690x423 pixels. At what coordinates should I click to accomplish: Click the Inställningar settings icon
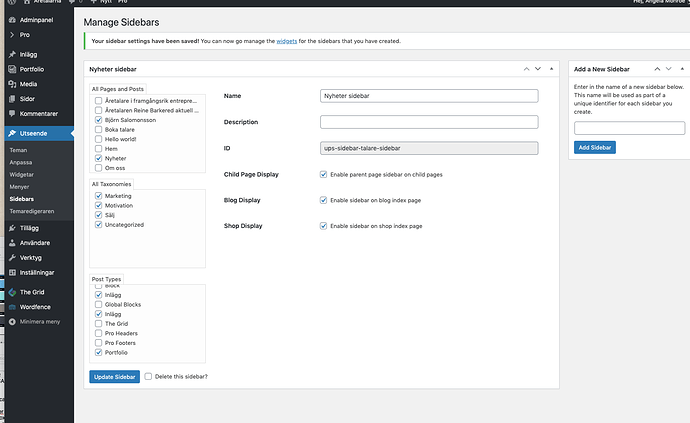tap(12, 272)
